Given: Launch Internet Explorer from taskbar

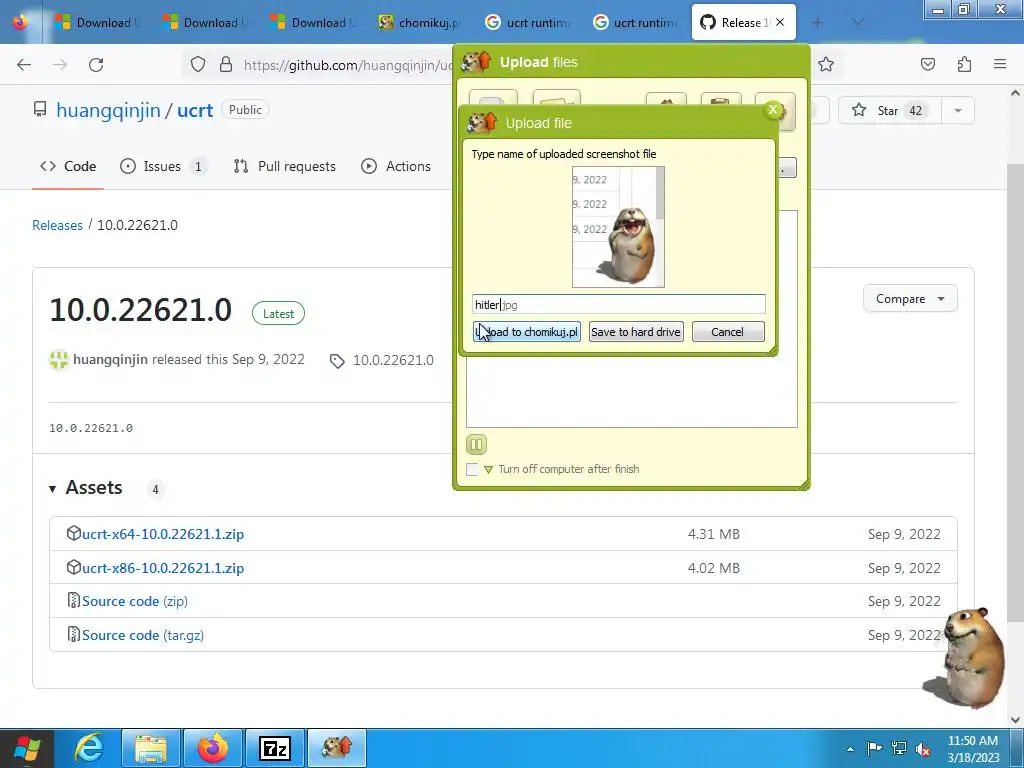Looking at the screenshot, I should click(89, 749).
